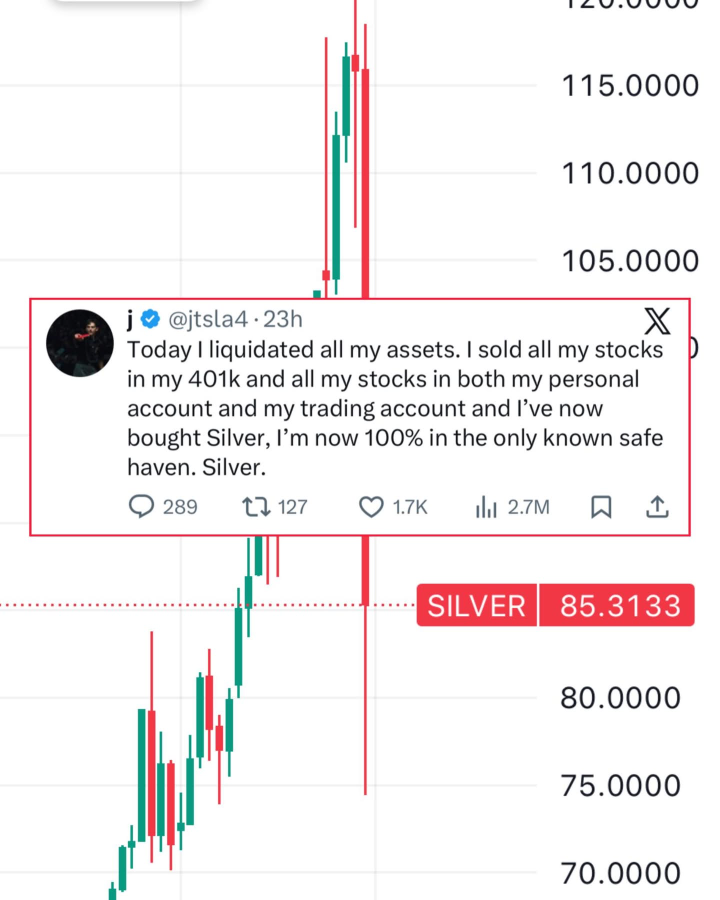
Task: Click the 115.0000 price axis label
Action: click(629, 85)
